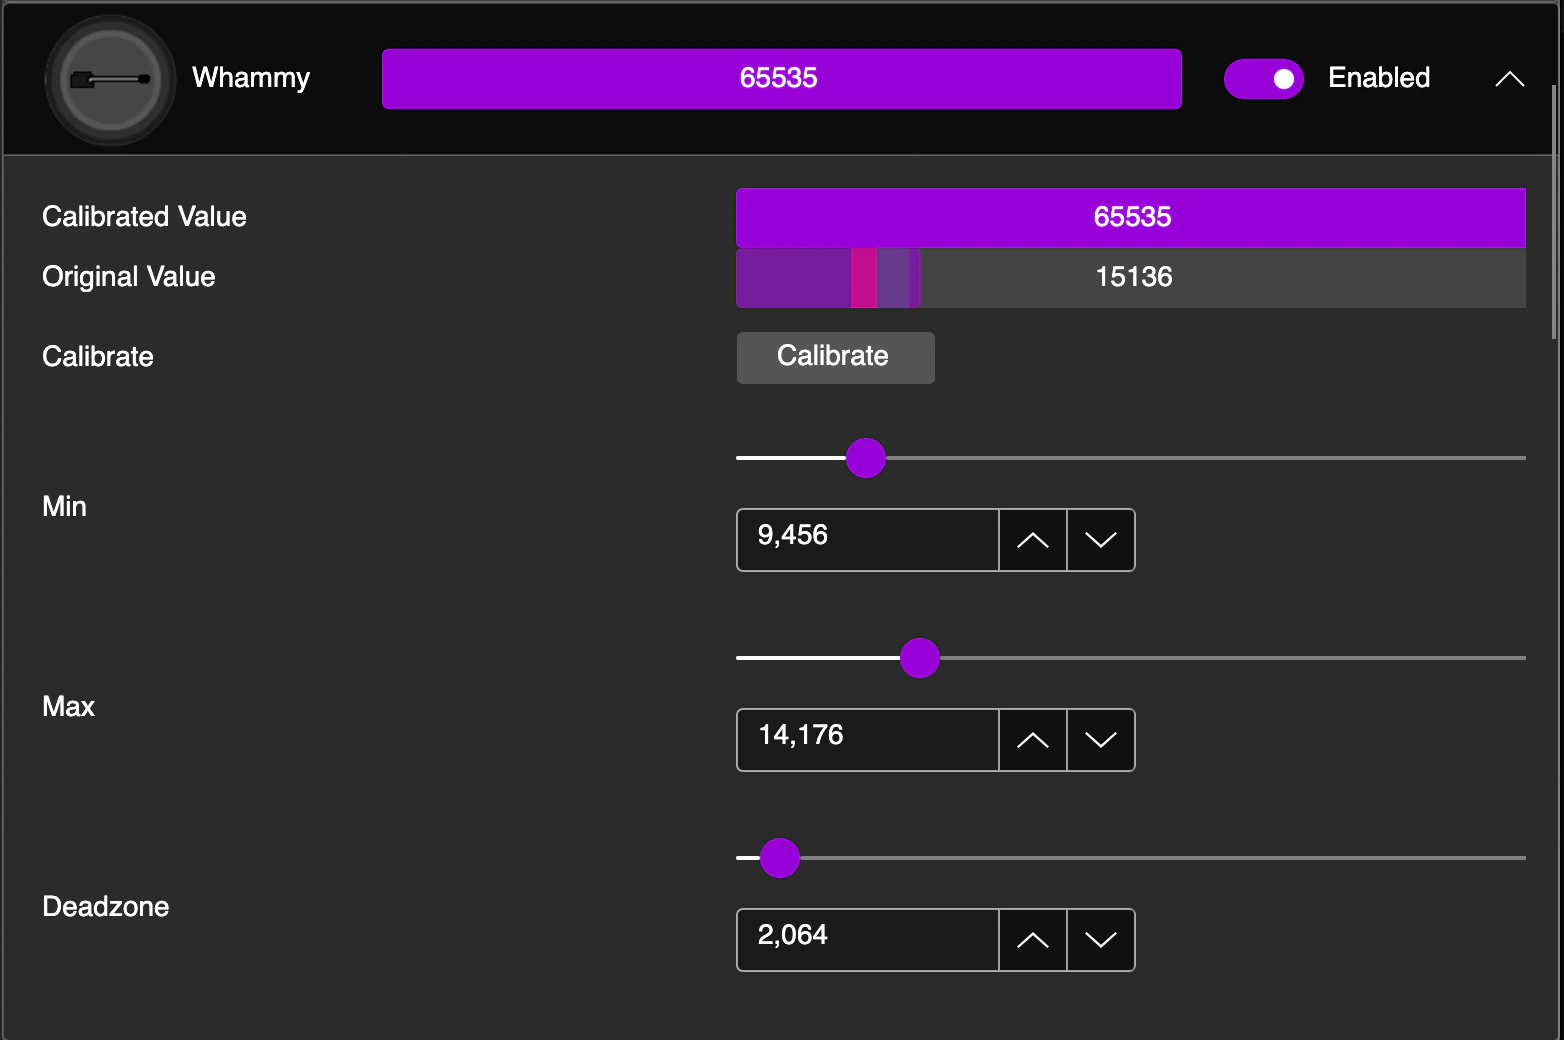The width and height of the screenshot is (1564, 1040).
Task: Increase the Max value with up arrow
Action: pyautogui.click(x=1033, y=740)
